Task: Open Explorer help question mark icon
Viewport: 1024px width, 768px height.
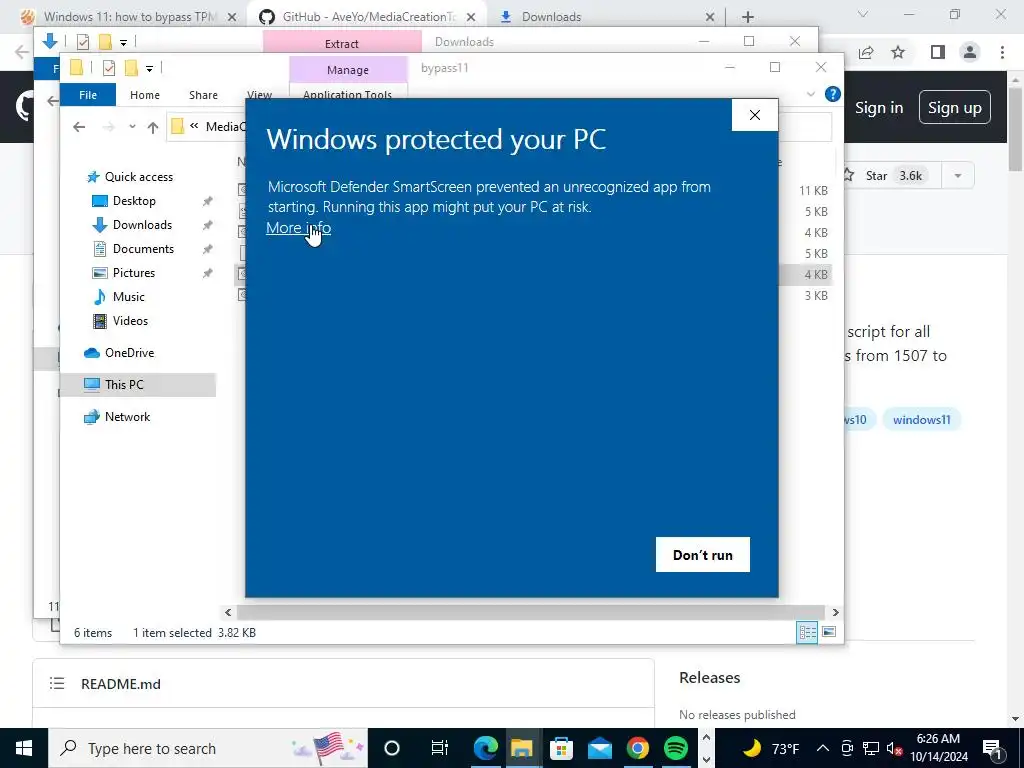Action: point(833,94)
